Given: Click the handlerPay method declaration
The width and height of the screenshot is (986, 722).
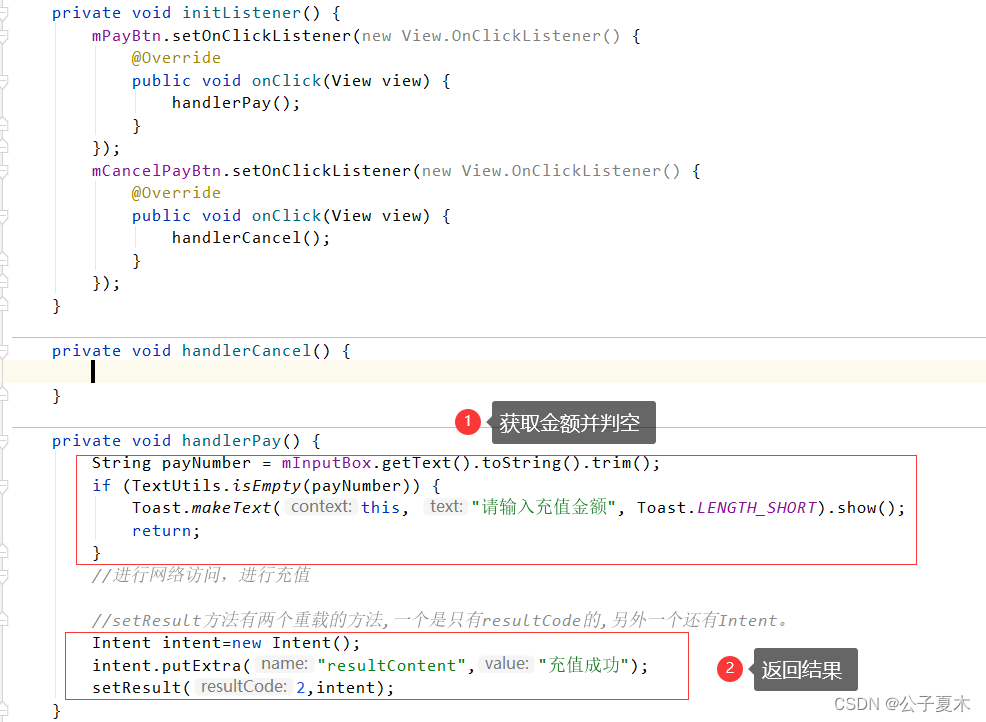Looking at the screenshot, I should [232, 440].
